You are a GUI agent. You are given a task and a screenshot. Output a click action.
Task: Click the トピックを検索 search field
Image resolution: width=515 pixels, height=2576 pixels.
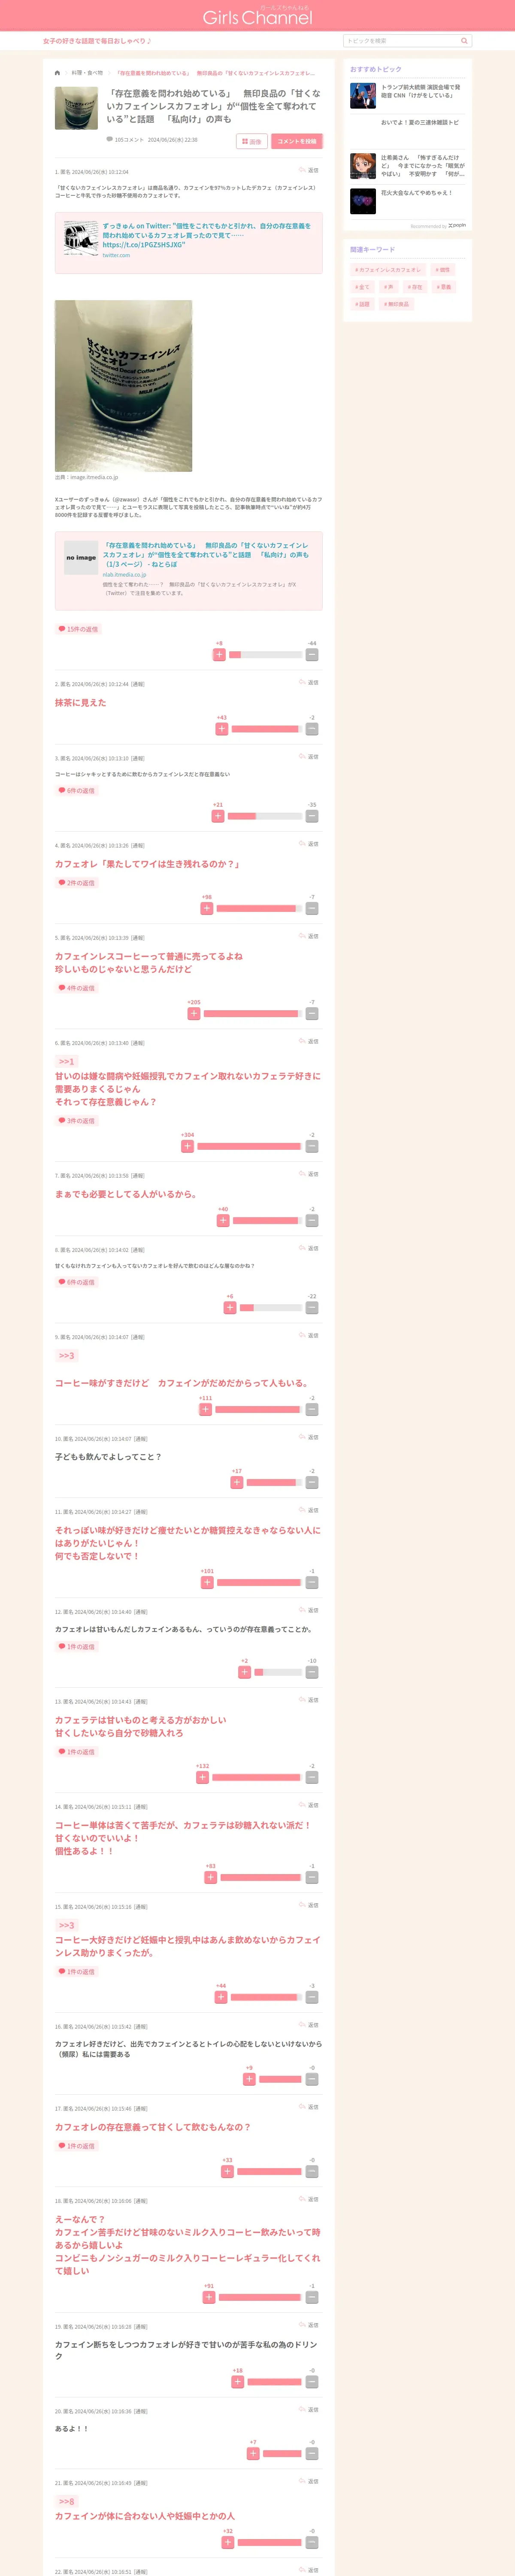400,41
